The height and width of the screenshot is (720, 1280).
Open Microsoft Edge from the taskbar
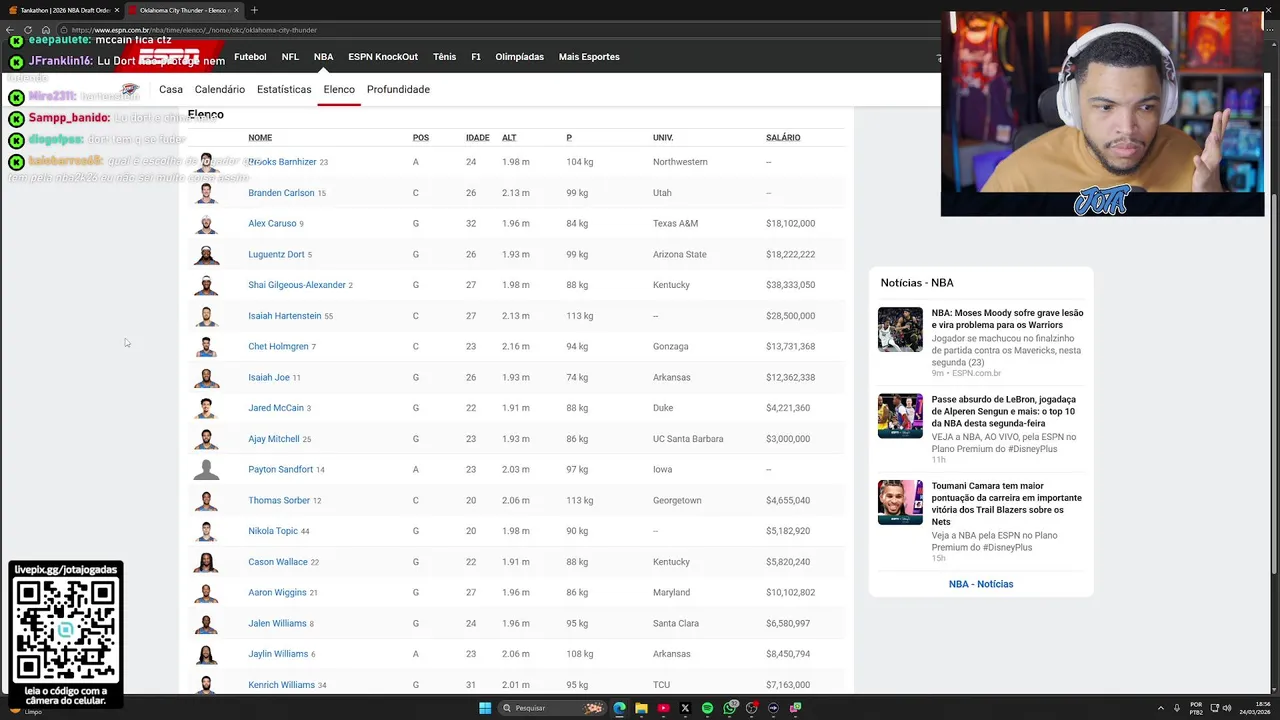619,708
